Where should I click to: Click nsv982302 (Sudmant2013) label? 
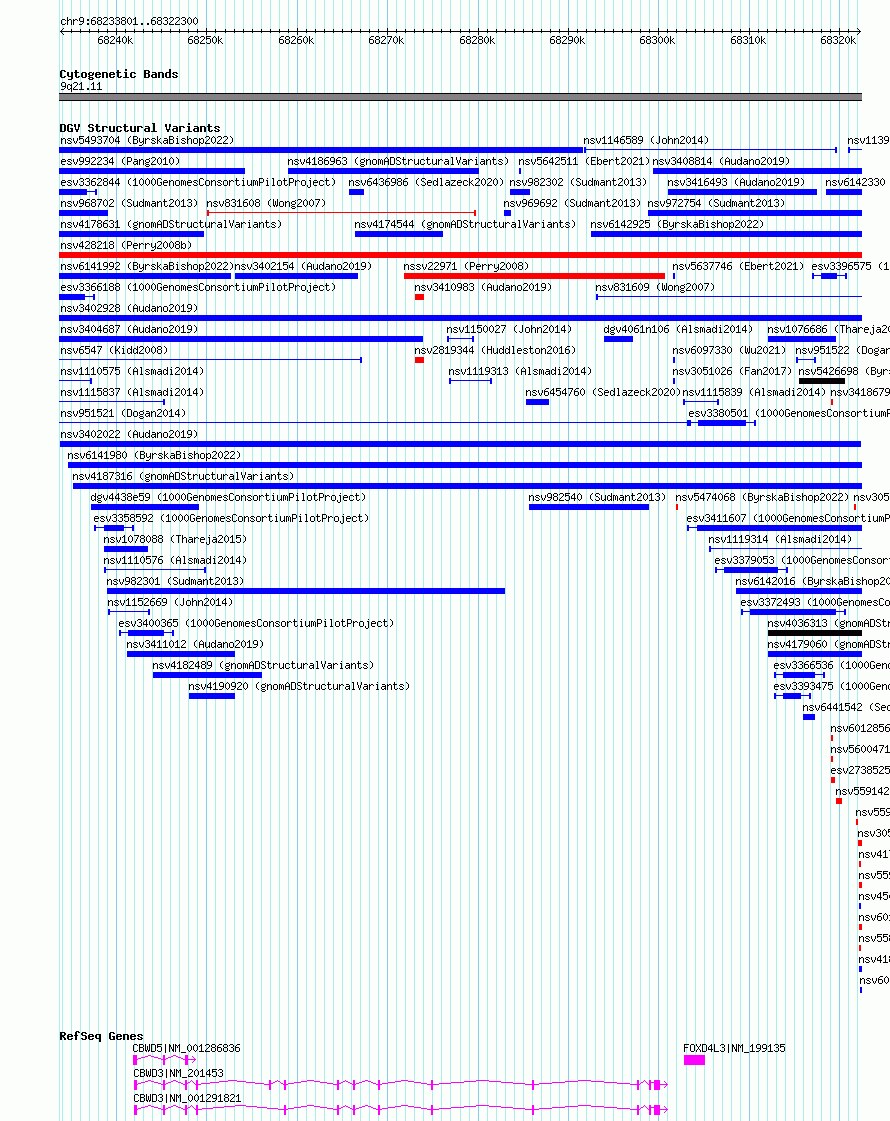click(x=578, y=182)
